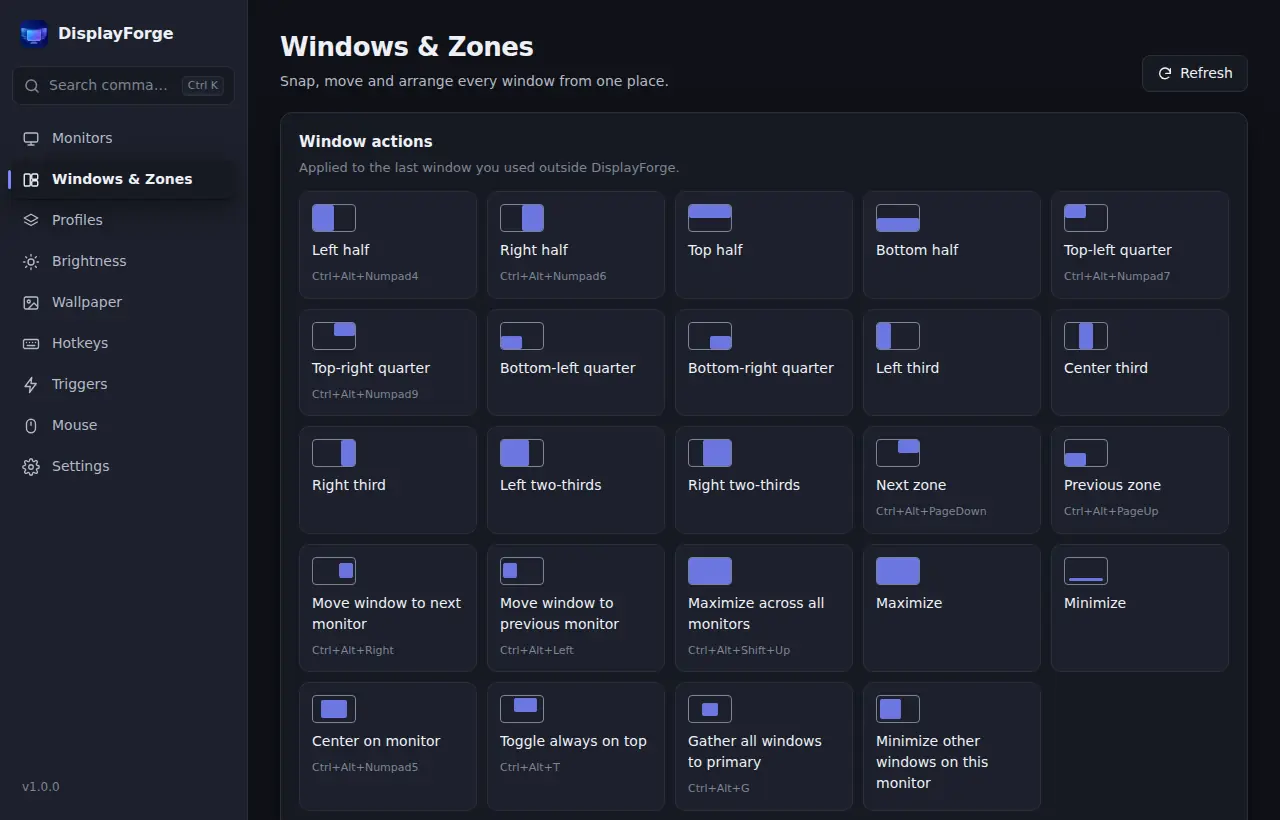
Task: Minimize the last used window
Action: coord(1140,608)
